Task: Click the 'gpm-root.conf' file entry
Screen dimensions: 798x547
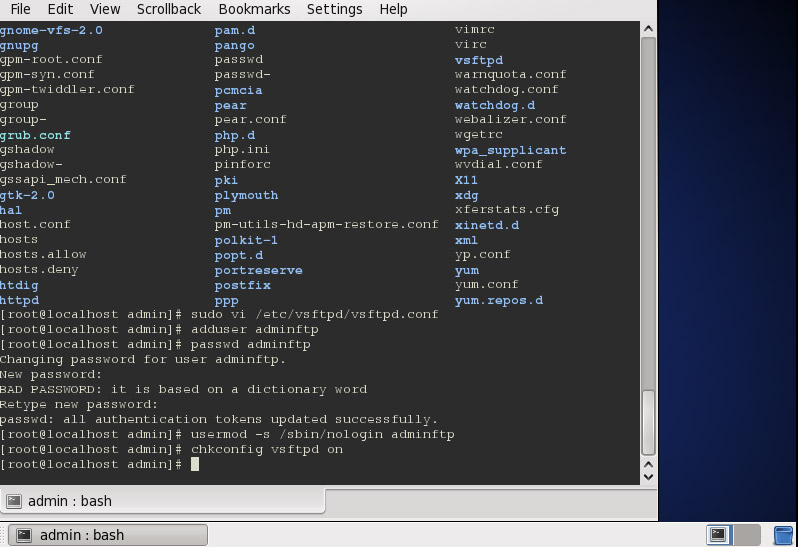Action: [x=51, y=60]
